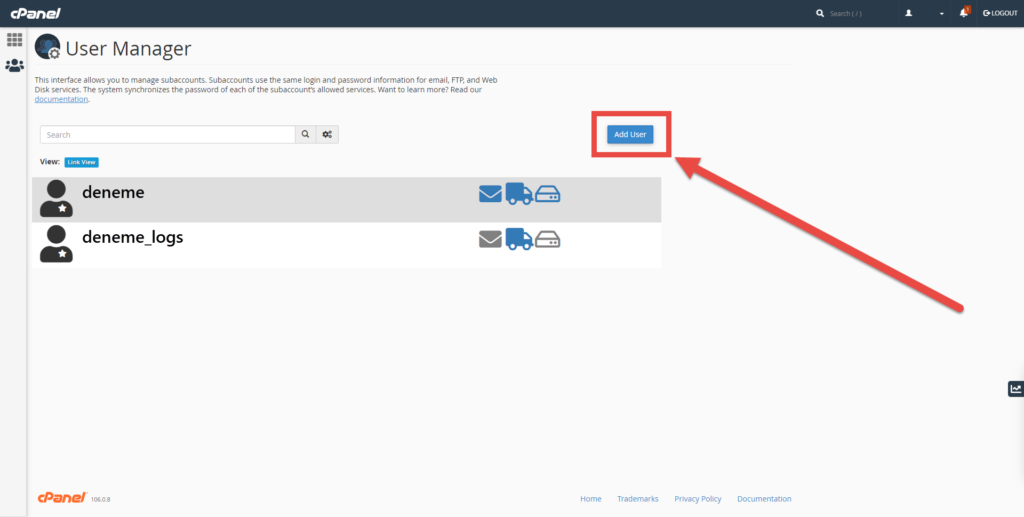Focus the subaccount Search input field
The image size is (1024, 517).
[x=167, y=134]
